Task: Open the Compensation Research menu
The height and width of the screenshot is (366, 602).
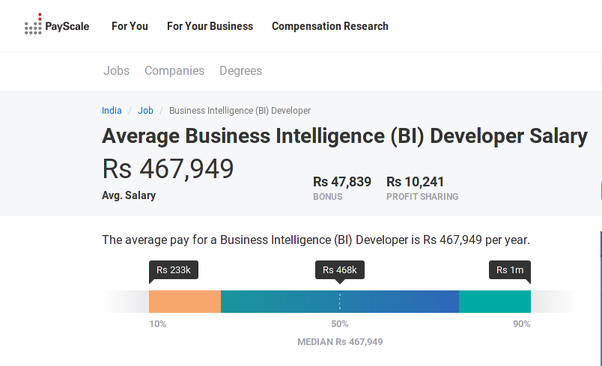Action: (x=330, y=26)
